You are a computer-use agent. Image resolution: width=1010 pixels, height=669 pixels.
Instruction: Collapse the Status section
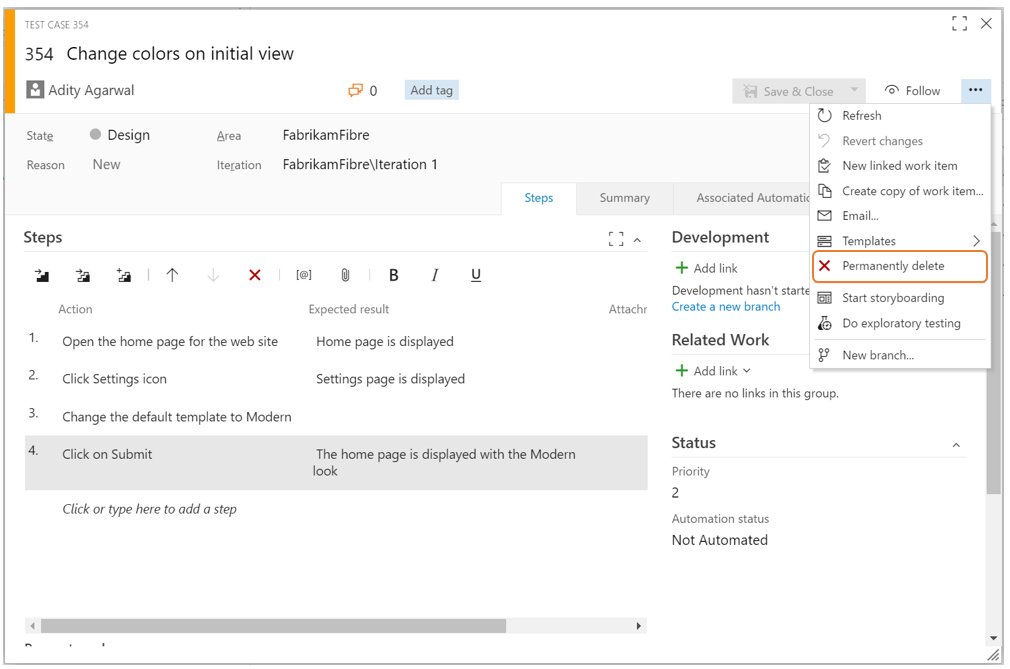(x=956, y=445)
